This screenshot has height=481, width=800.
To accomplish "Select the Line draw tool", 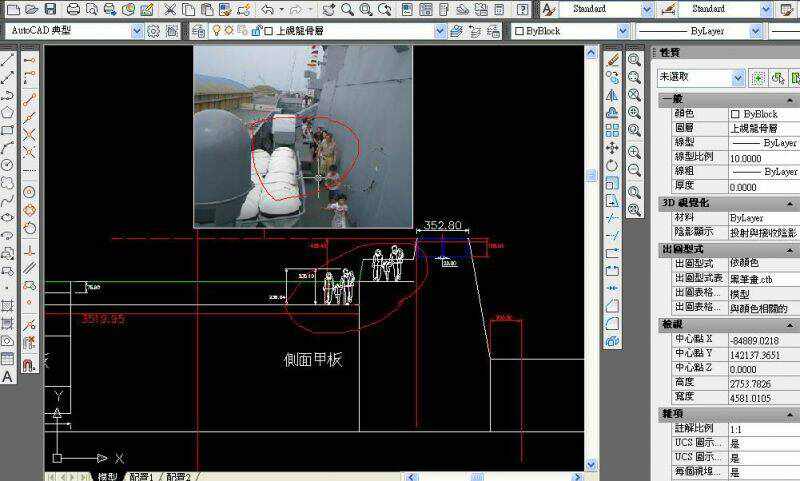I will click(x=8, y=59).
